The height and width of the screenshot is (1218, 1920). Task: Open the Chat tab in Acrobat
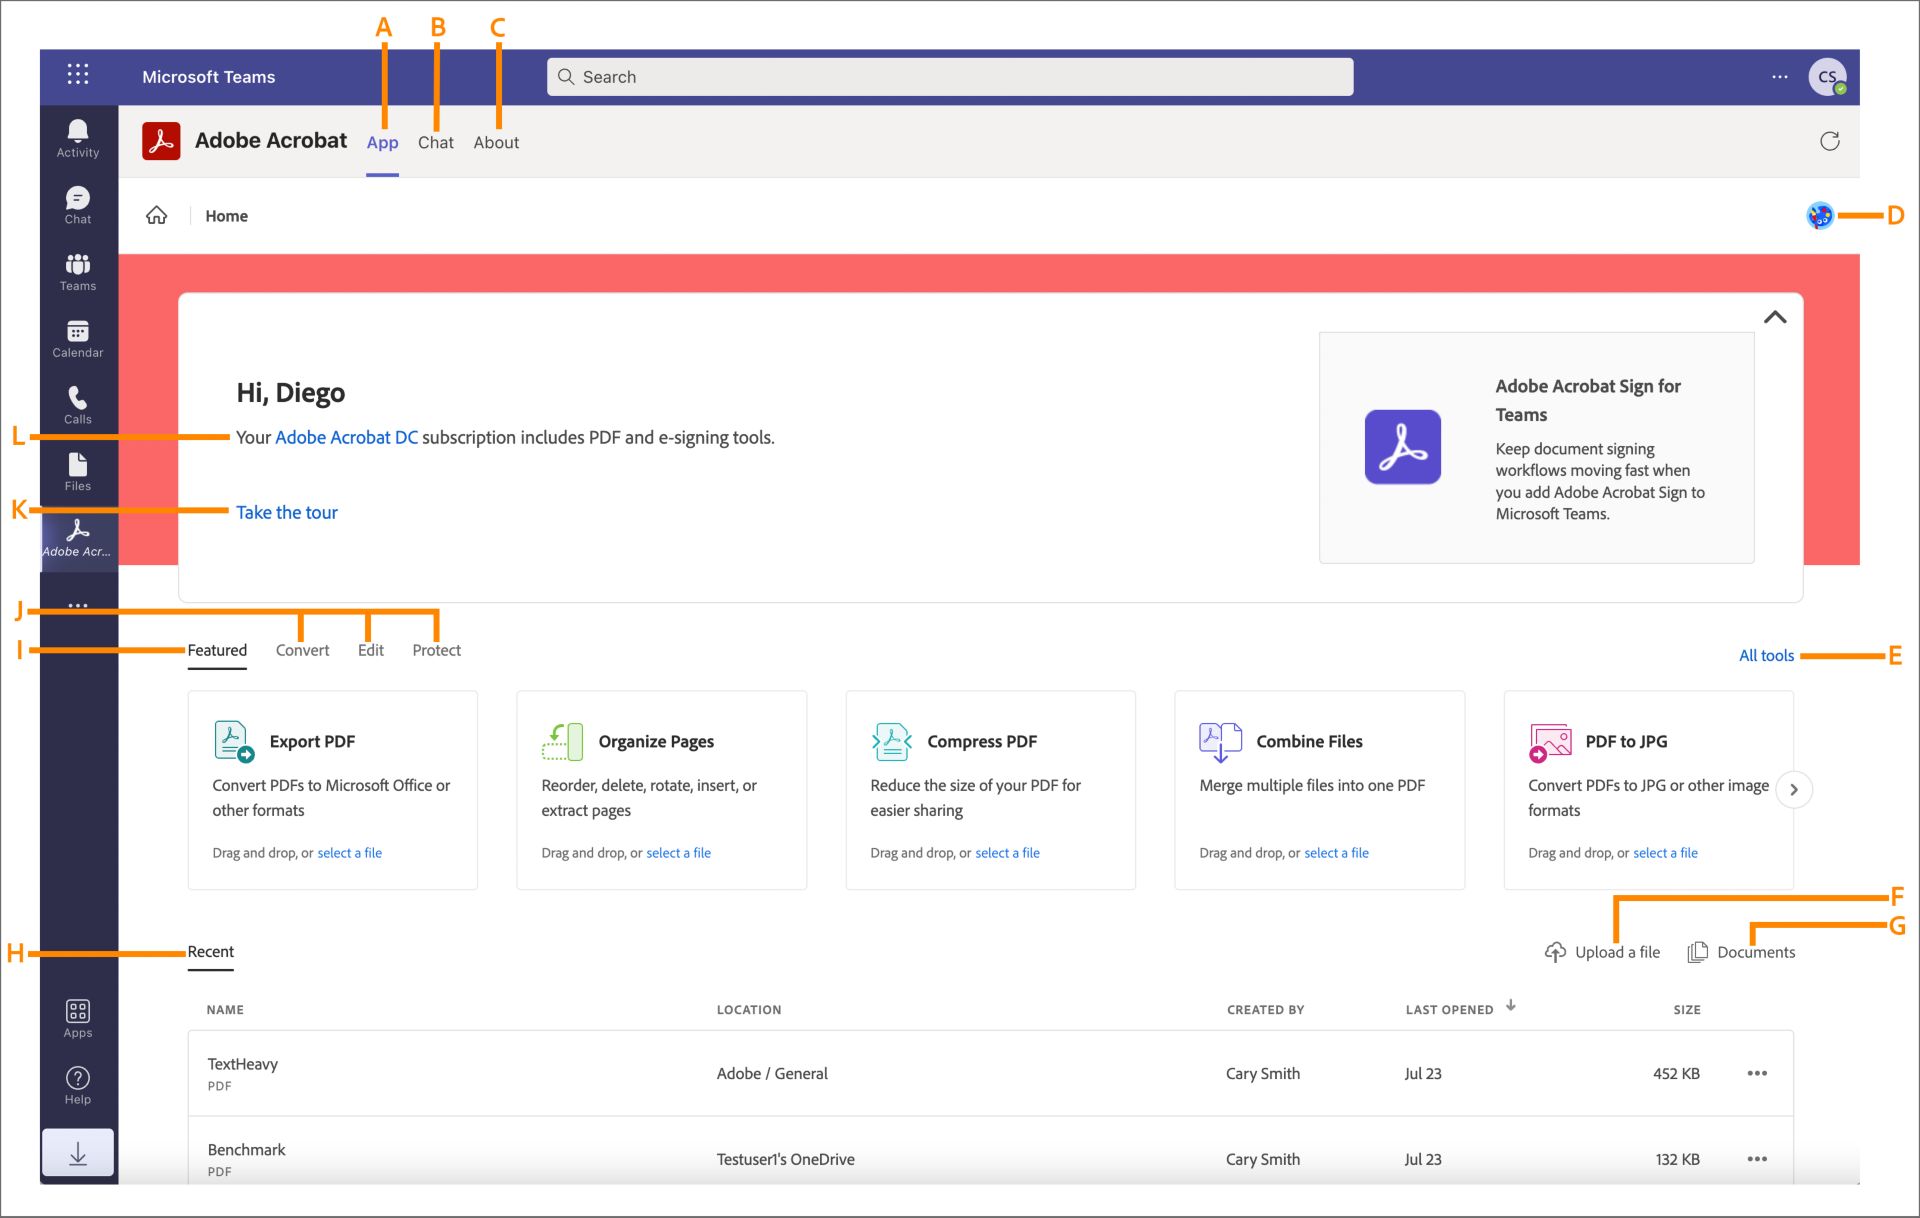point(437,140)
